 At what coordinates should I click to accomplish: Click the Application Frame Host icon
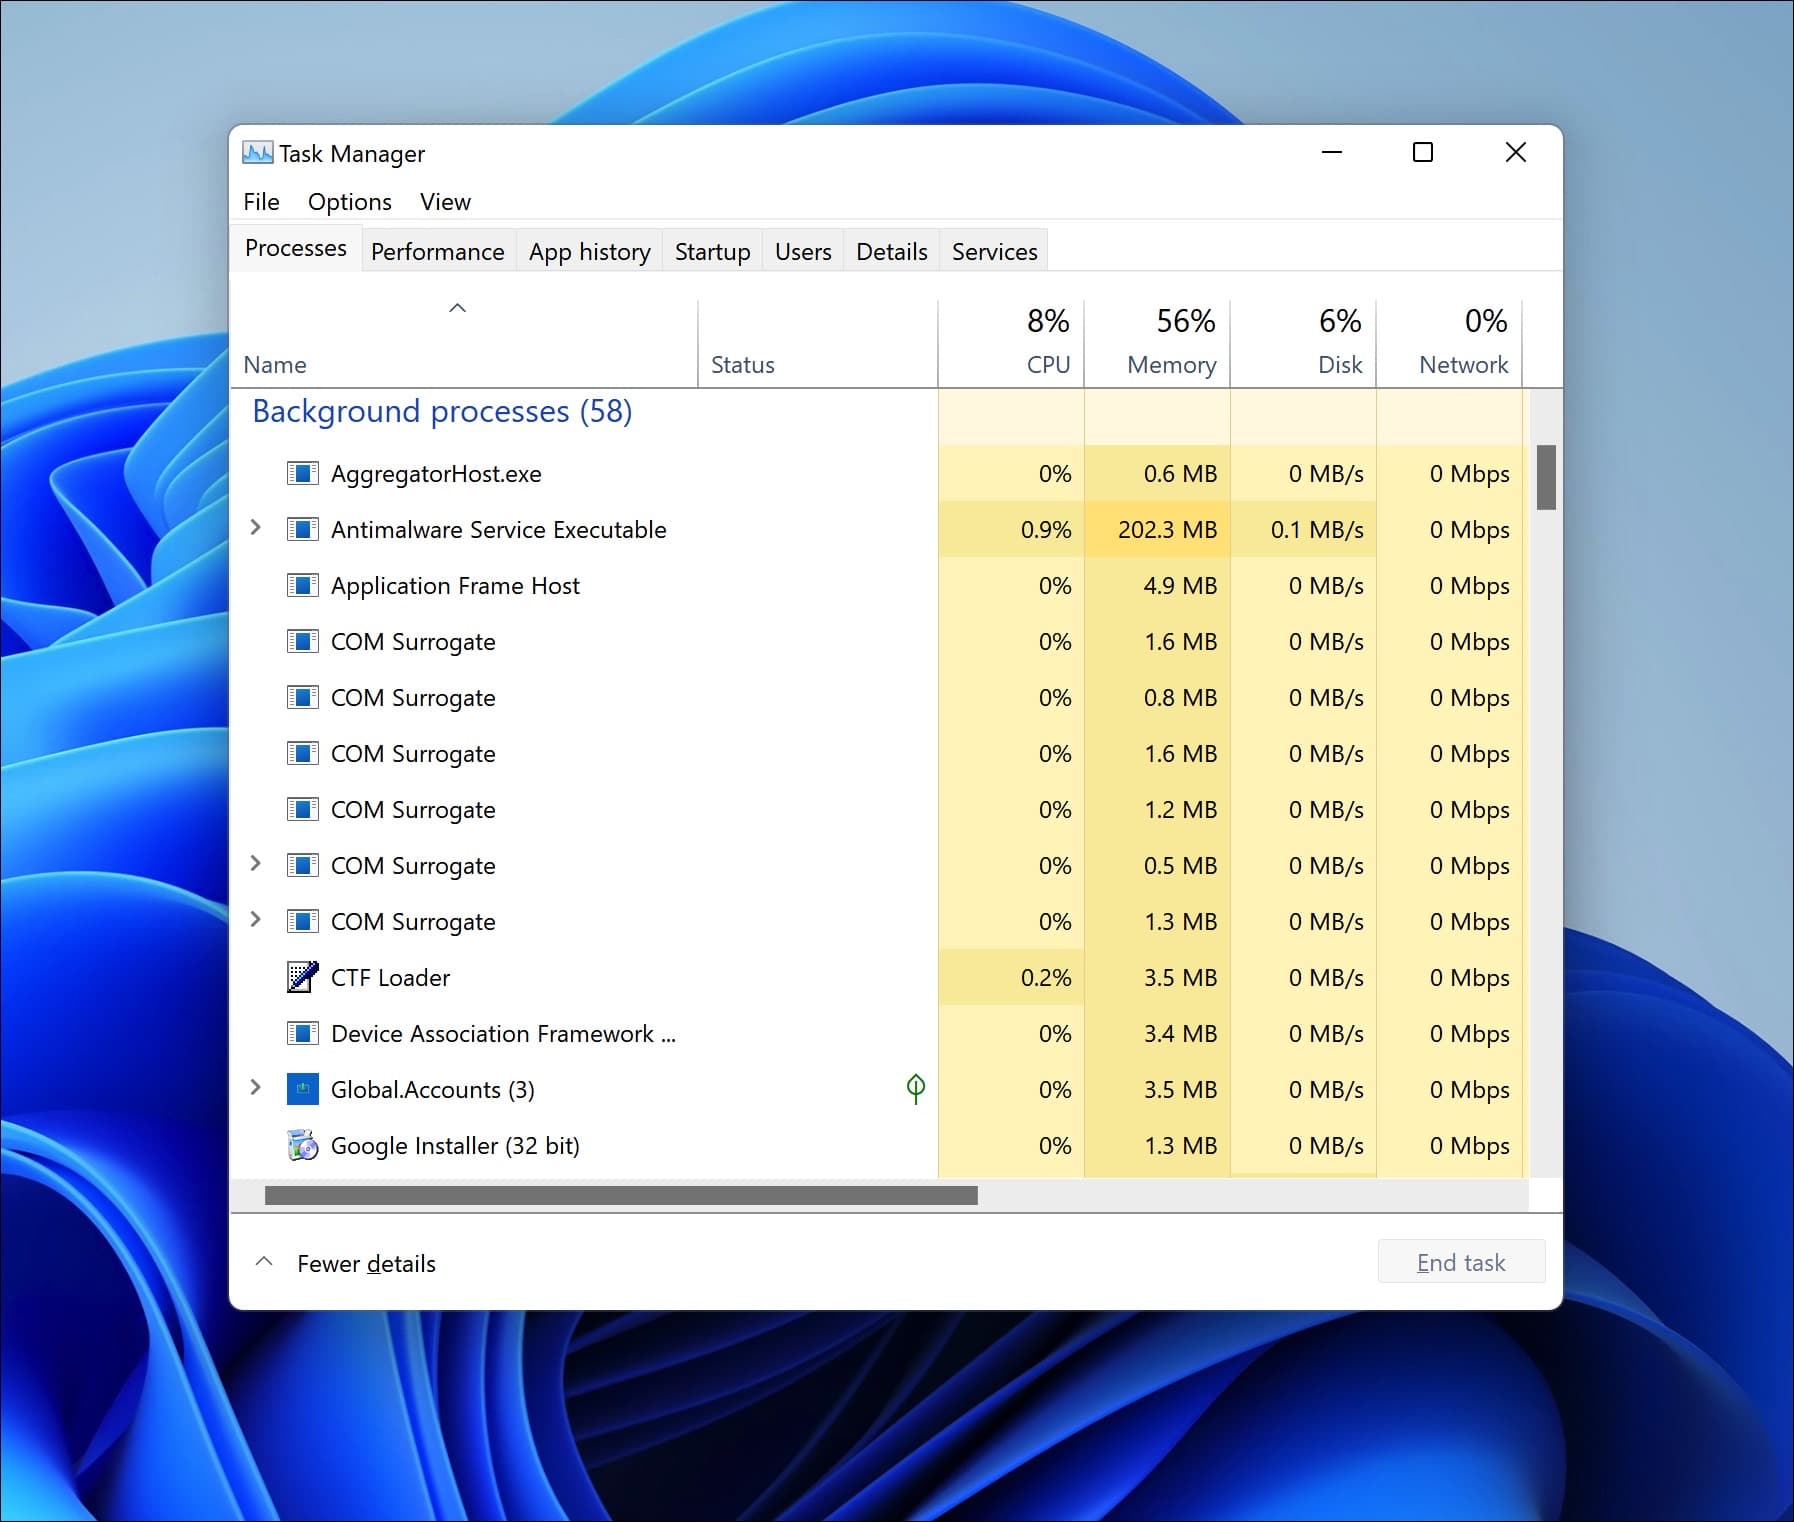tap(303, 585)
